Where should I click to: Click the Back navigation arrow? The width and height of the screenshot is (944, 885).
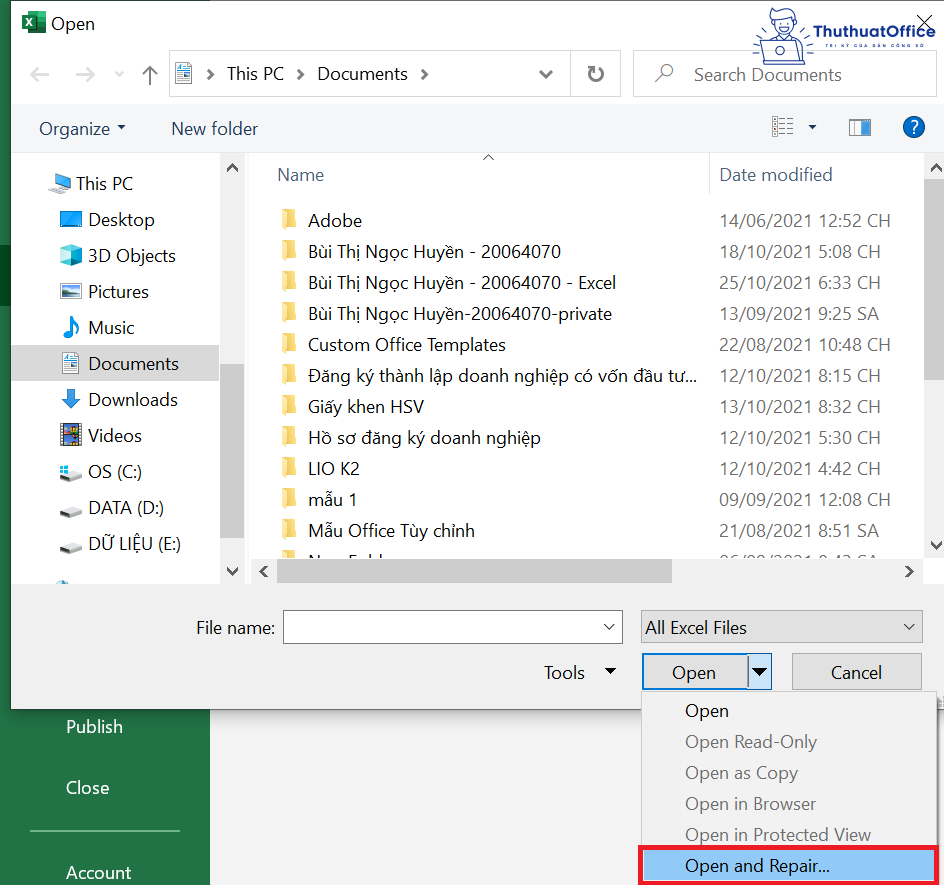[x=39, y=73]
